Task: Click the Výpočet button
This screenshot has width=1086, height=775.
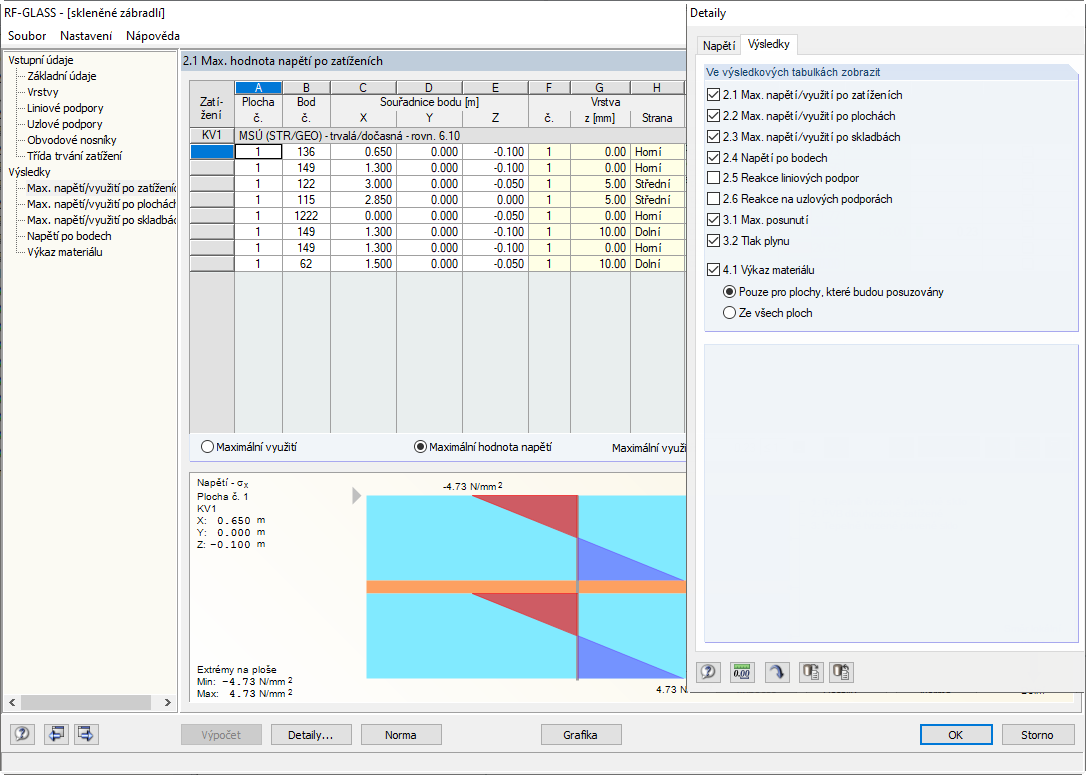Action: [x=221, y=735]
